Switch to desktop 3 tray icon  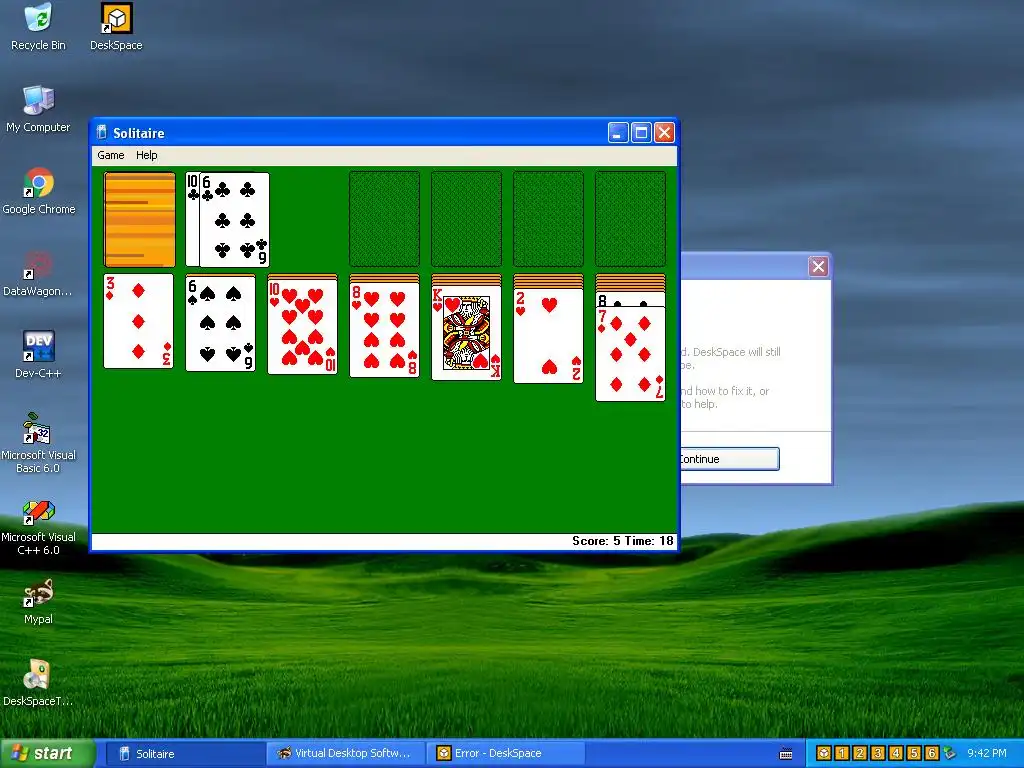point(878,753)
